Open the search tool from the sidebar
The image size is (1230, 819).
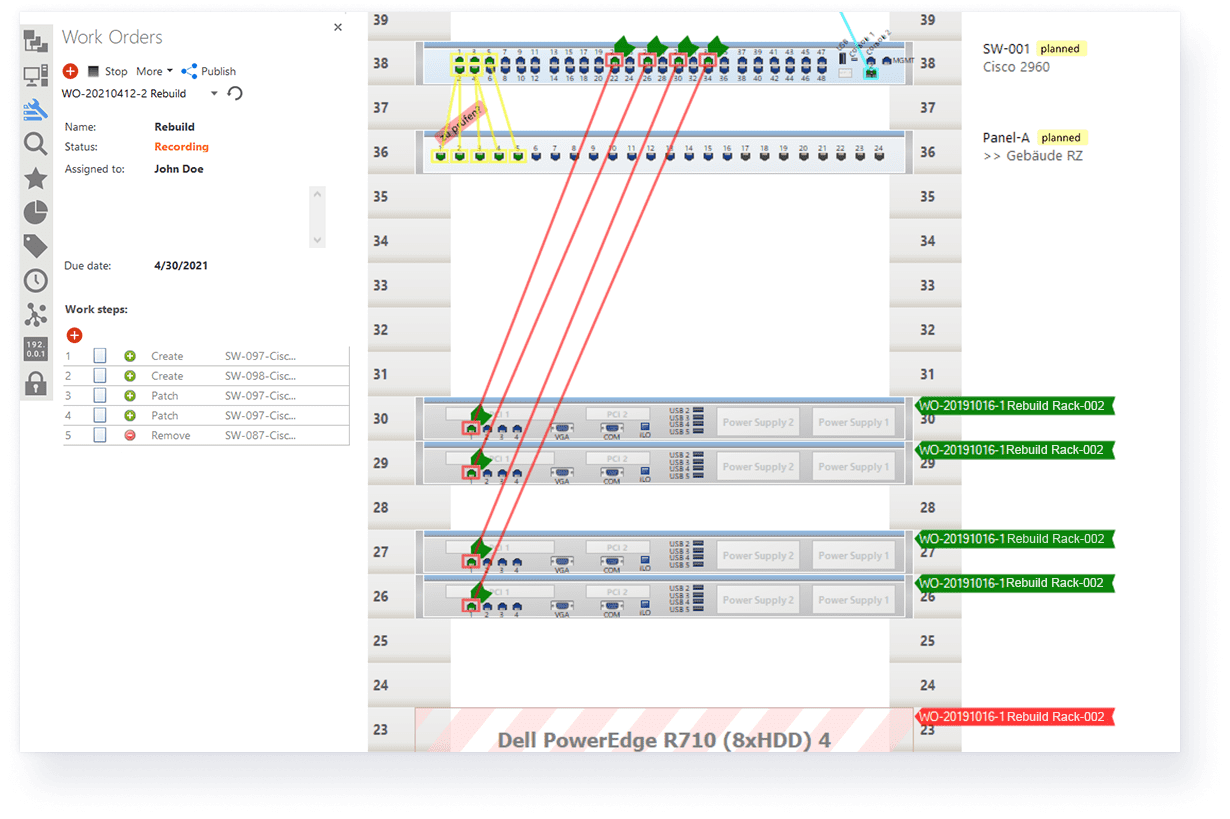pos(35,143)
